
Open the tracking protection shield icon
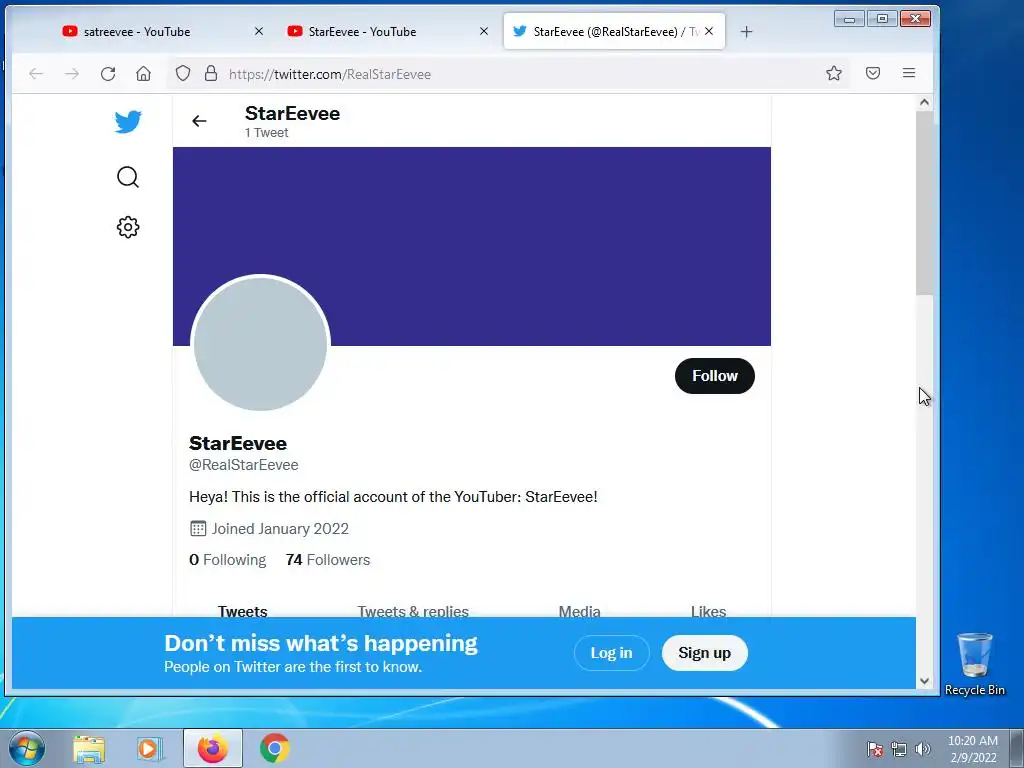pos(183,73)
